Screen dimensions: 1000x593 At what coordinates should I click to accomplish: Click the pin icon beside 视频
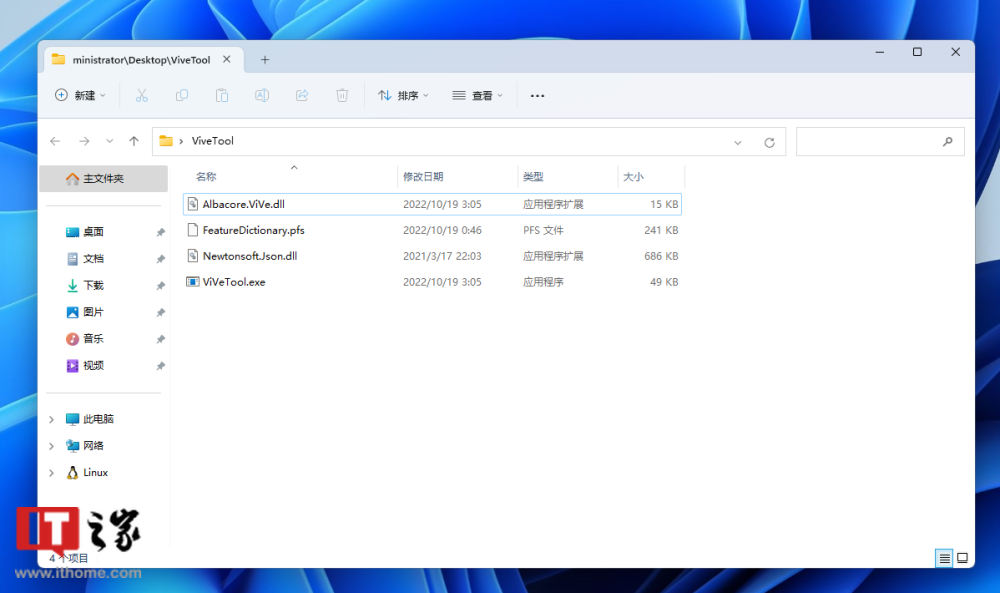[x=161, y=366]
